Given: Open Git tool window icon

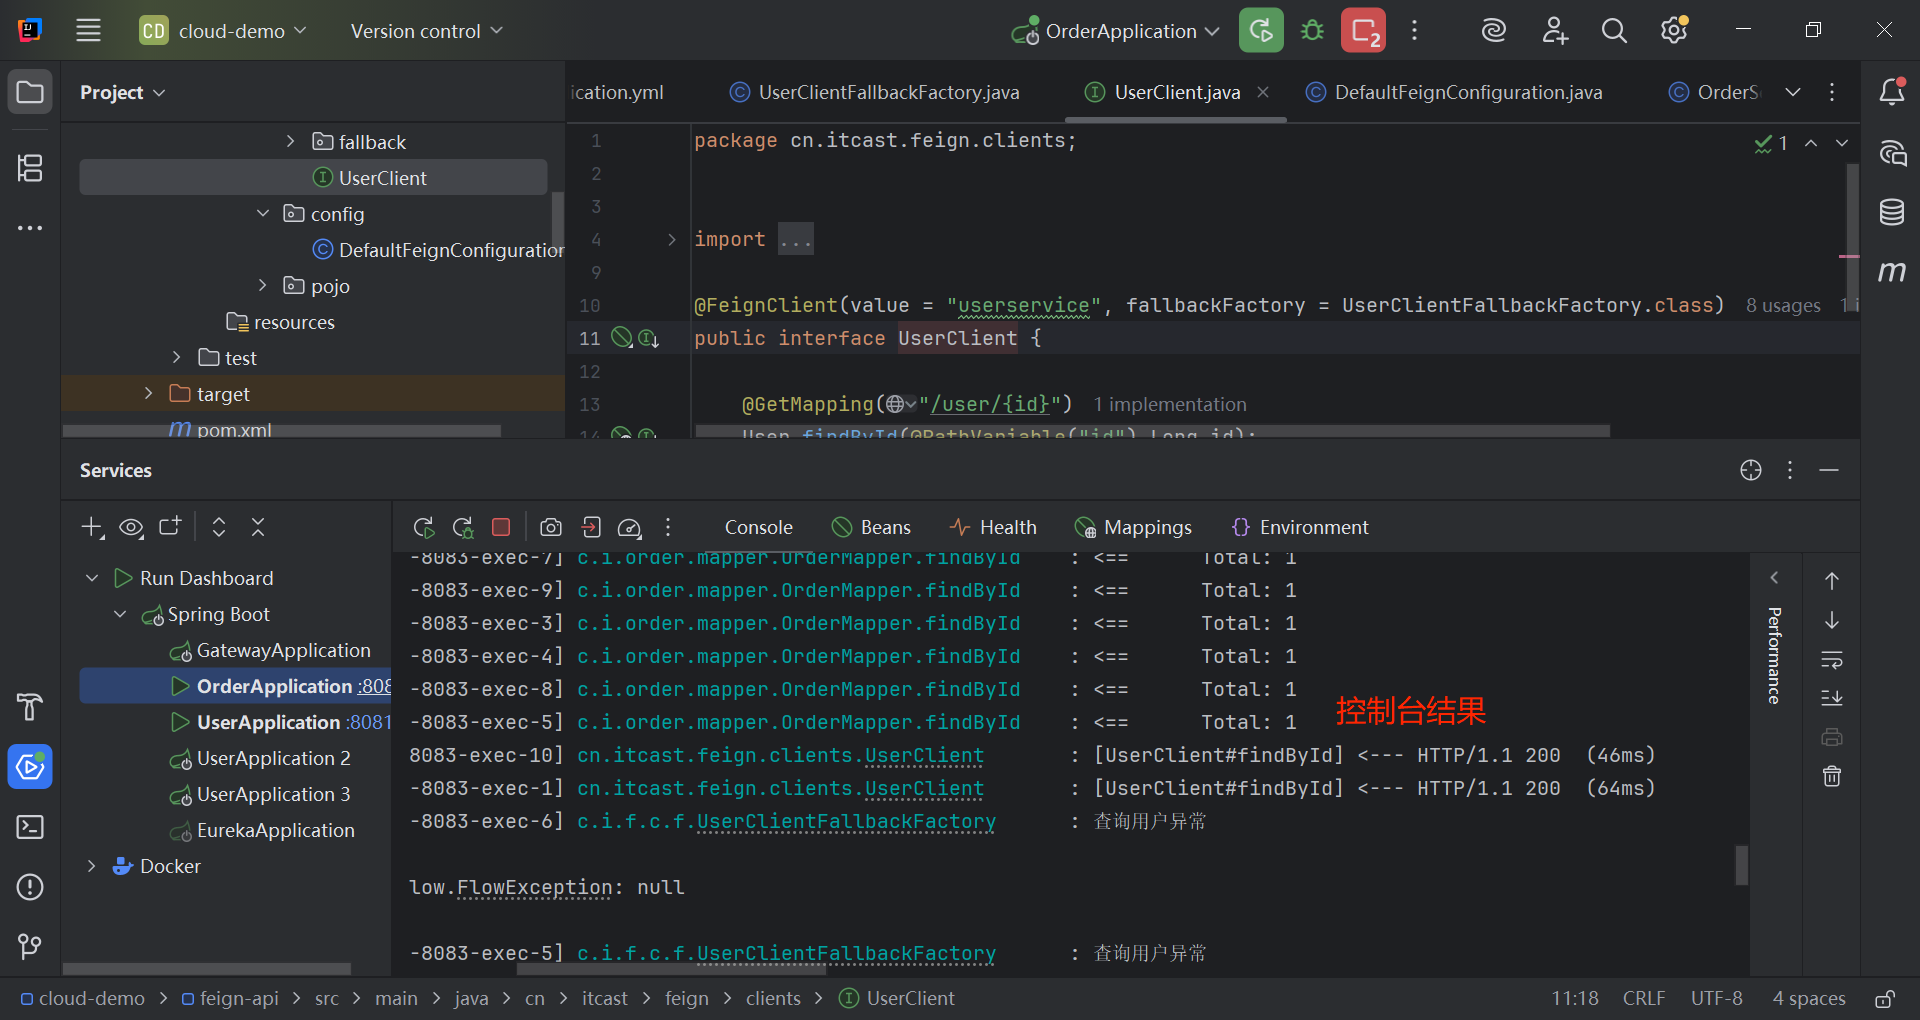Looking at the screenshot, I should tap(30, 946).
